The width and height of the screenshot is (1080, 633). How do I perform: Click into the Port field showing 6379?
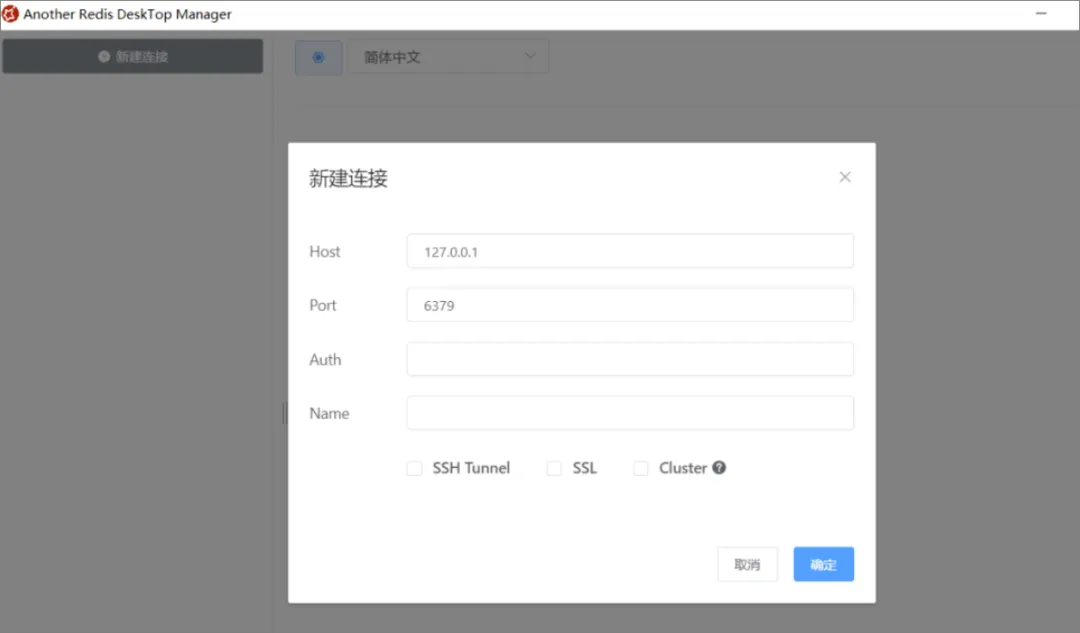tap(630, 305)
